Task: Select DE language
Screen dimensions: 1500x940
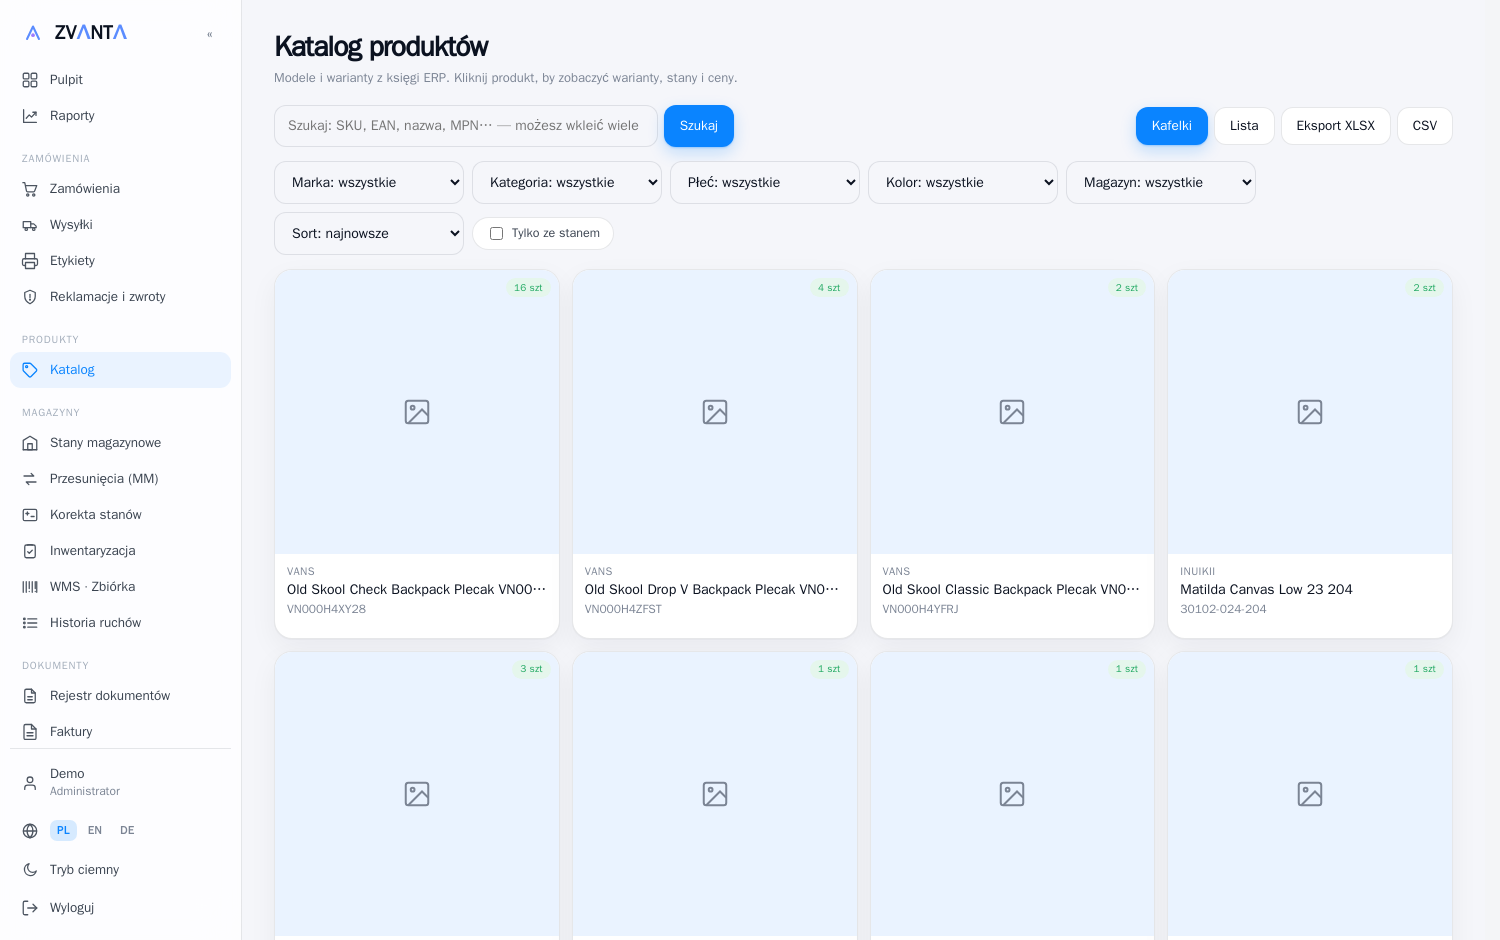Action: coord(127,831)
